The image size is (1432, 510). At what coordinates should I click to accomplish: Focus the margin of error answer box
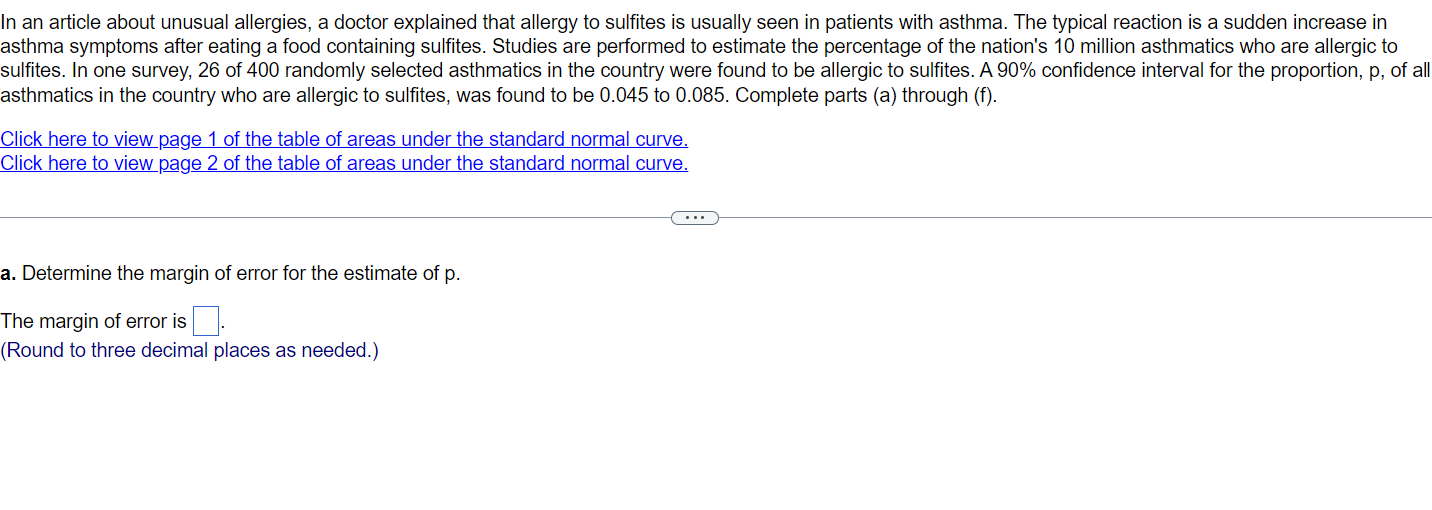[x=206, y=321]
